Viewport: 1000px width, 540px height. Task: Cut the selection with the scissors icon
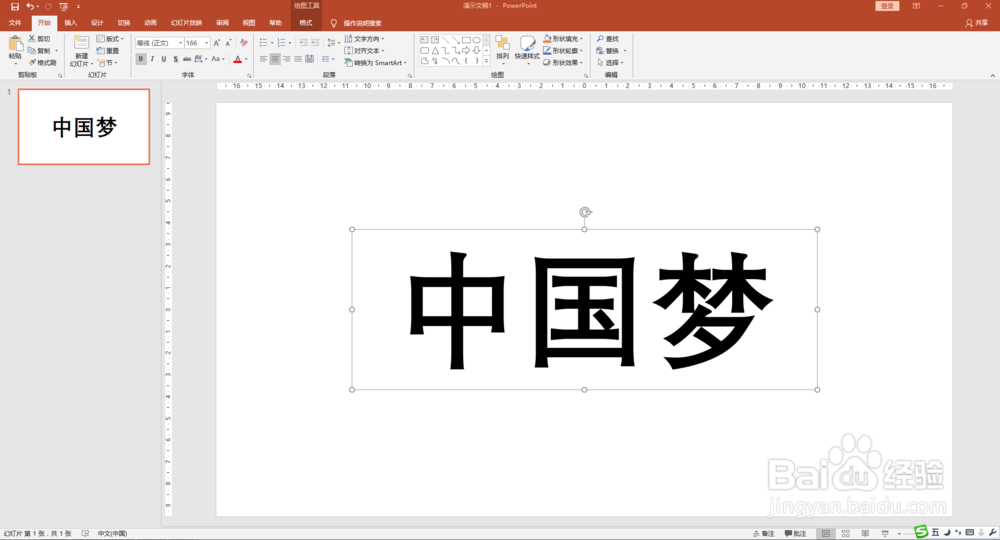[32, 39]
